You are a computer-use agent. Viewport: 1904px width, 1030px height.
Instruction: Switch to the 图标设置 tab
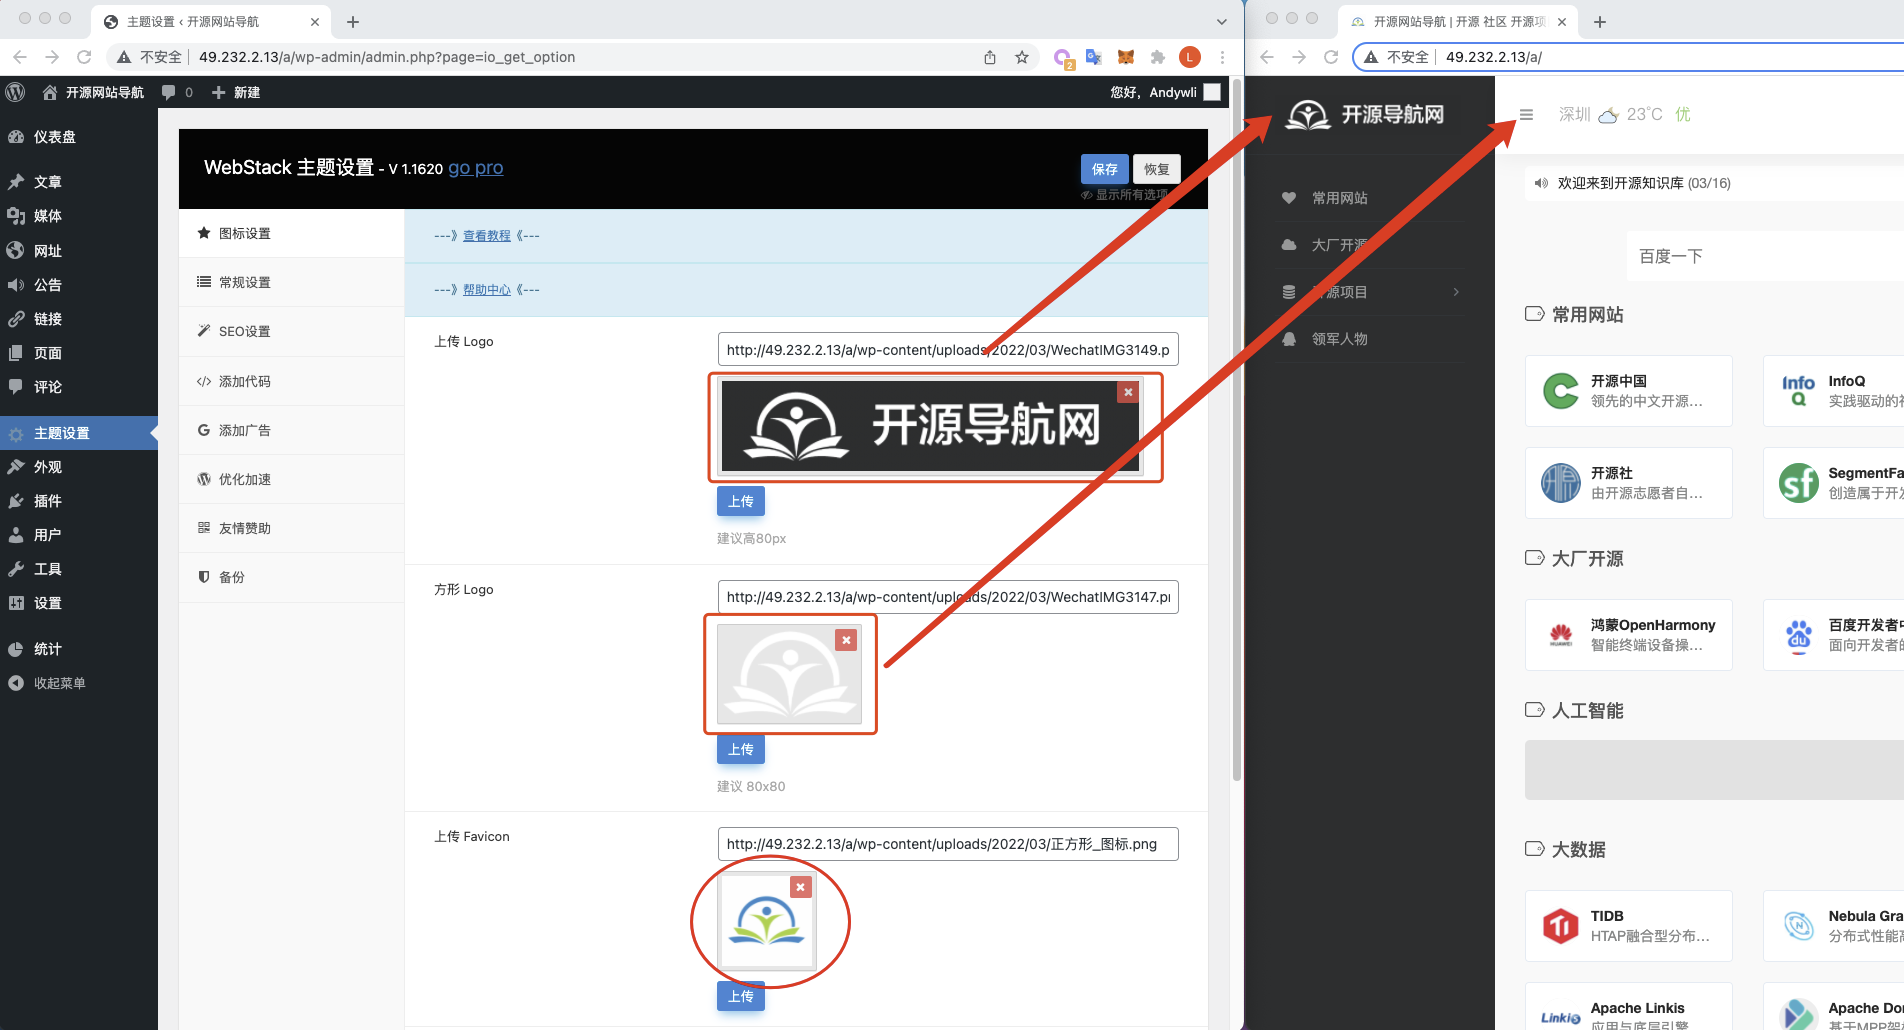tap(291, 233)
